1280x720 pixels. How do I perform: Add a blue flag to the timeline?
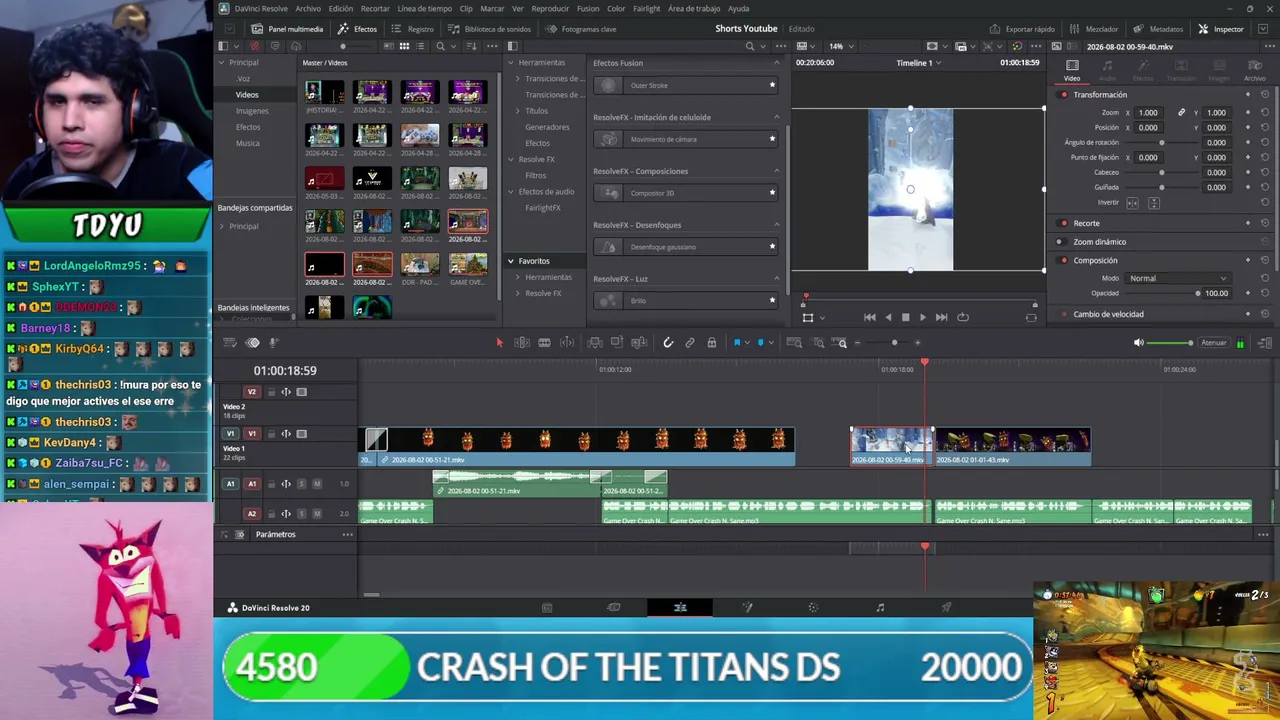pos(737,343)
